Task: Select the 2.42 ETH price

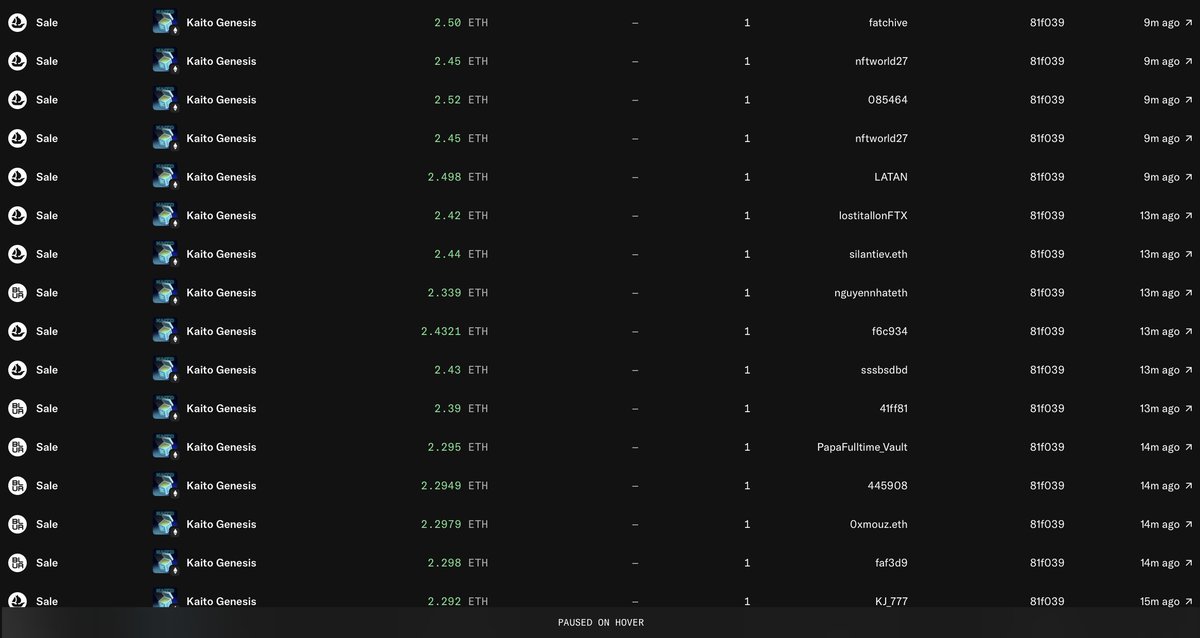Action: 461,215
